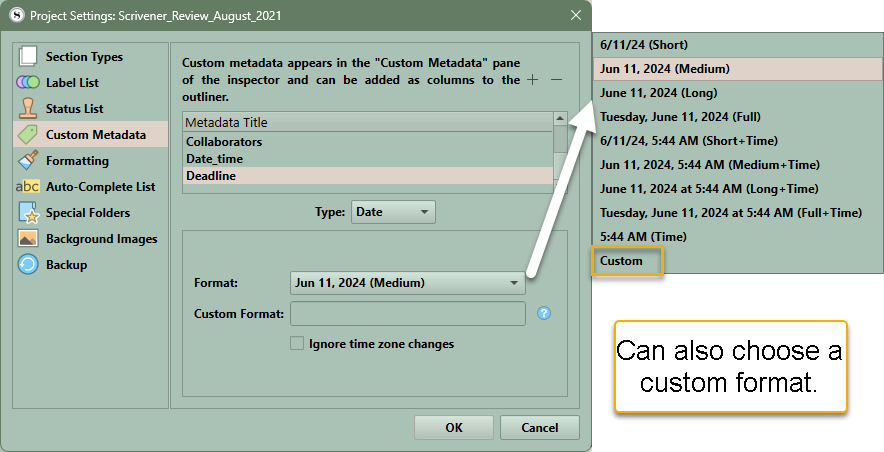Screen dimensions: 884x452
Task: Click the Custom Metadata tag icon
Action: (28, 135)
